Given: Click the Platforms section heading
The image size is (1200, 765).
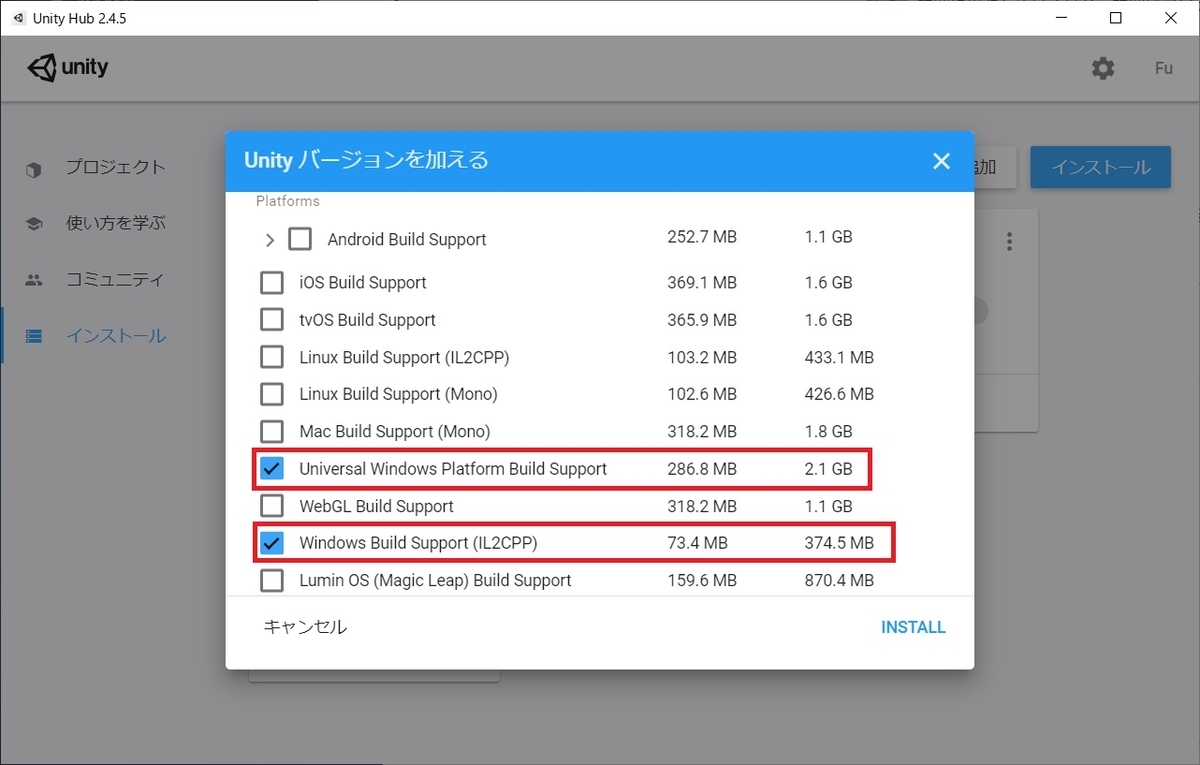Looking at the screenshot, I should coord(288,201).
